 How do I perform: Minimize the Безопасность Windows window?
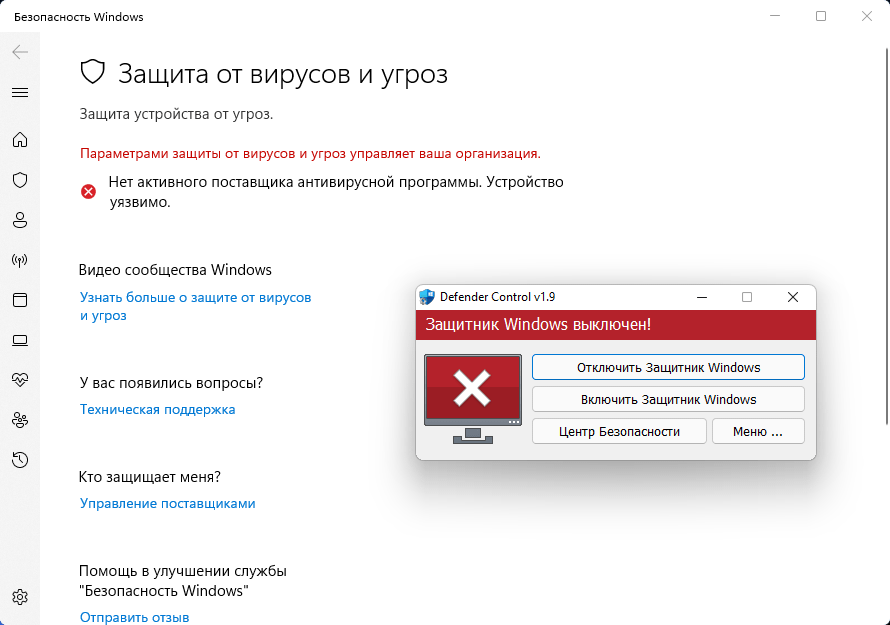pyautogui.click(x=775, y=16)
